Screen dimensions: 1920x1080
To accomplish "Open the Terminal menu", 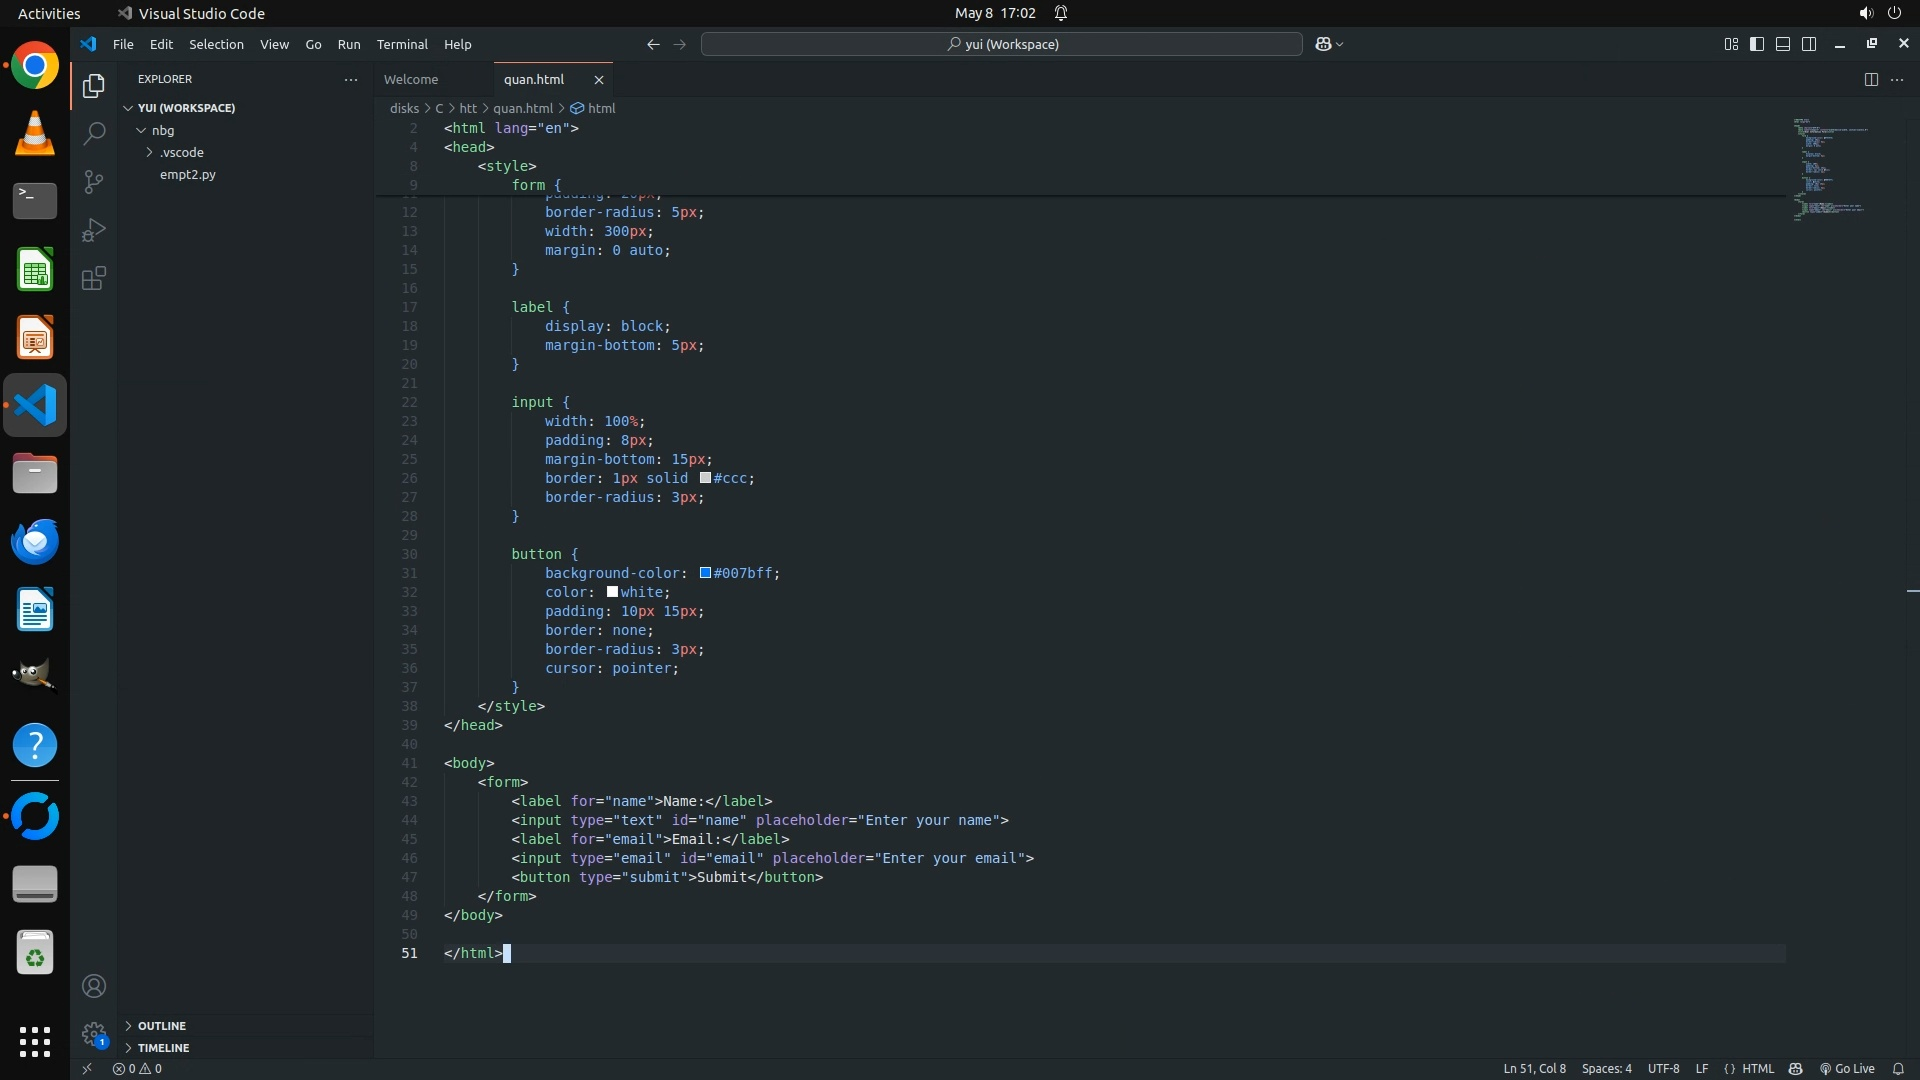I will click(402, 44).
